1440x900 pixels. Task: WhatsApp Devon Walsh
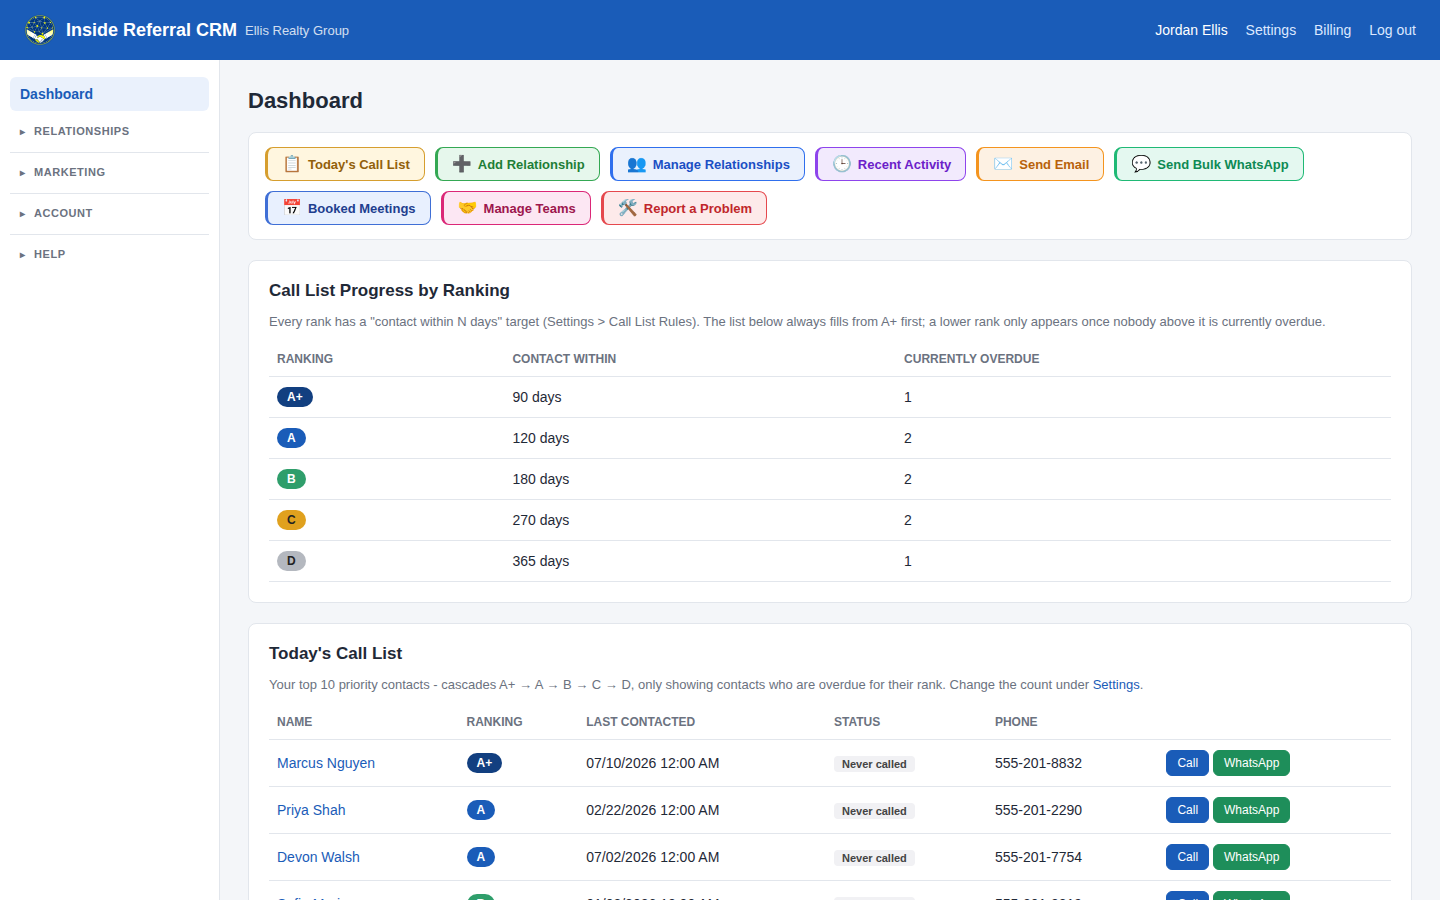point(1251,857)
